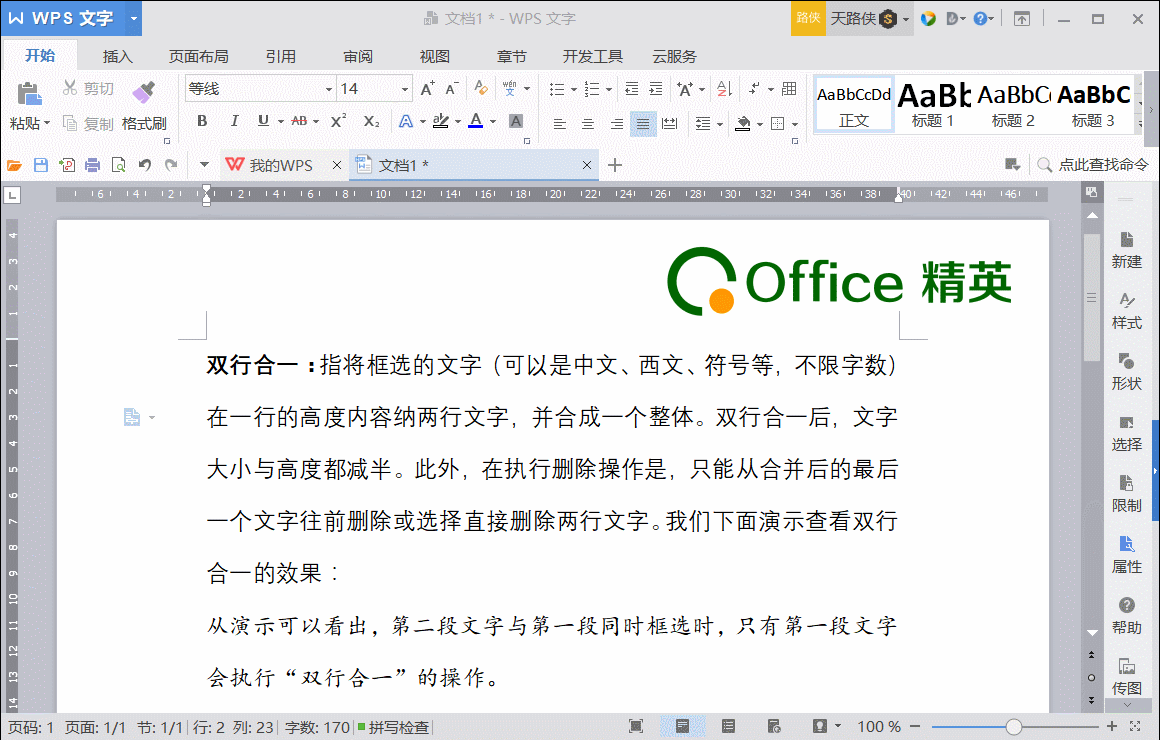Apply the 正文 (Normal) style
This screenshot has width=1160, height=740.
854,105
